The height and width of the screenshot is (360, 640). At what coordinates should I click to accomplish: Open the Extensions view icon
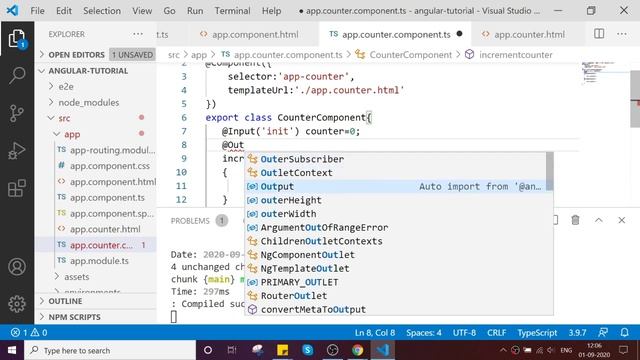(17, 188)
